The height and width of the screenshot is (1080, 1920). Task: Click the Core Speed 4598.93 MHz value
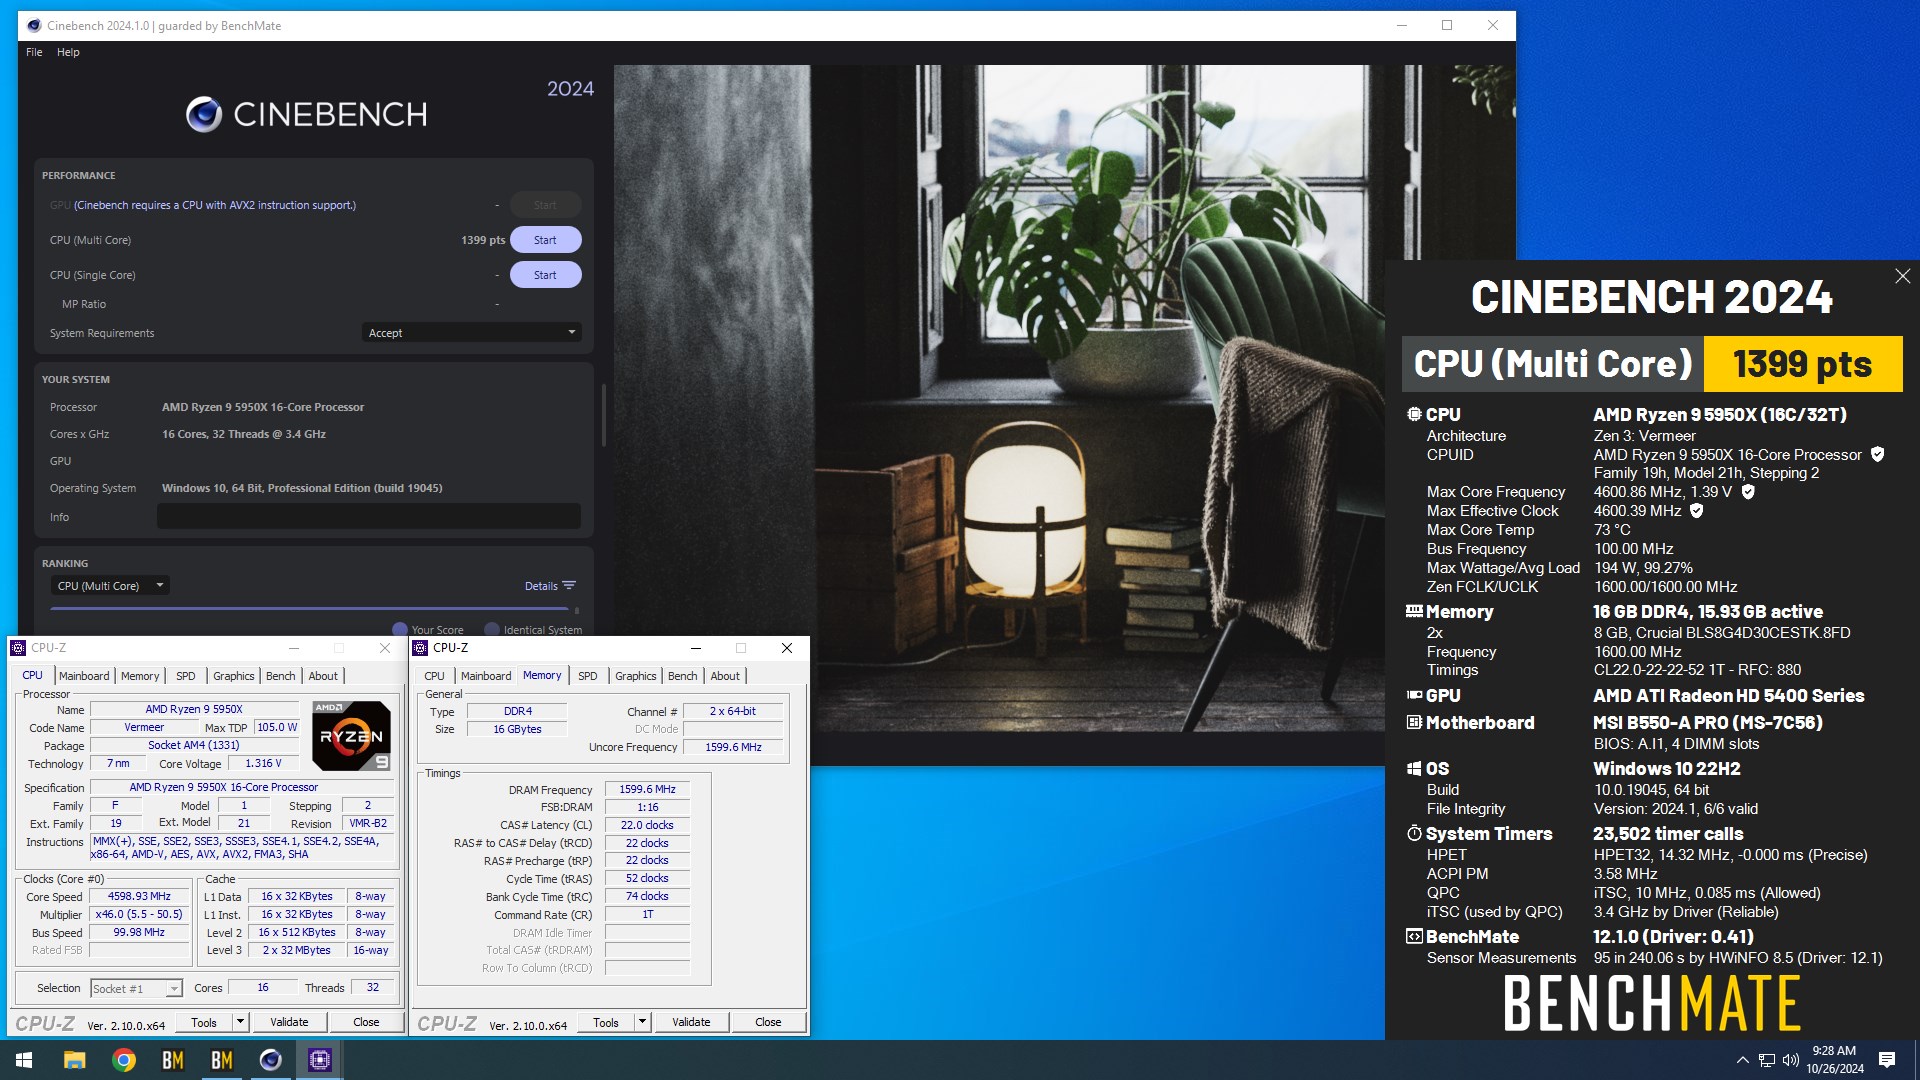[x=139, y=897]
